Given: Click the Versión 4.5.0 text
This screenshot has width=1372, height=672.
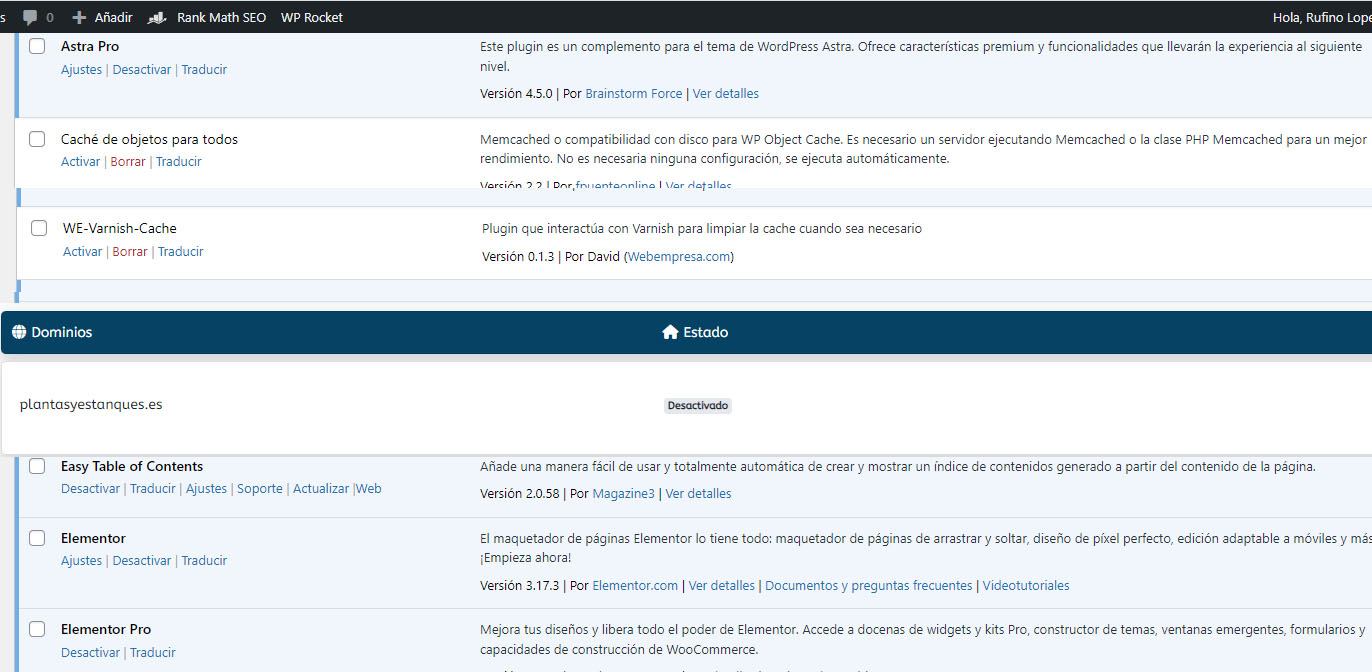Looking at the screenshot, I should pos(515,94).
